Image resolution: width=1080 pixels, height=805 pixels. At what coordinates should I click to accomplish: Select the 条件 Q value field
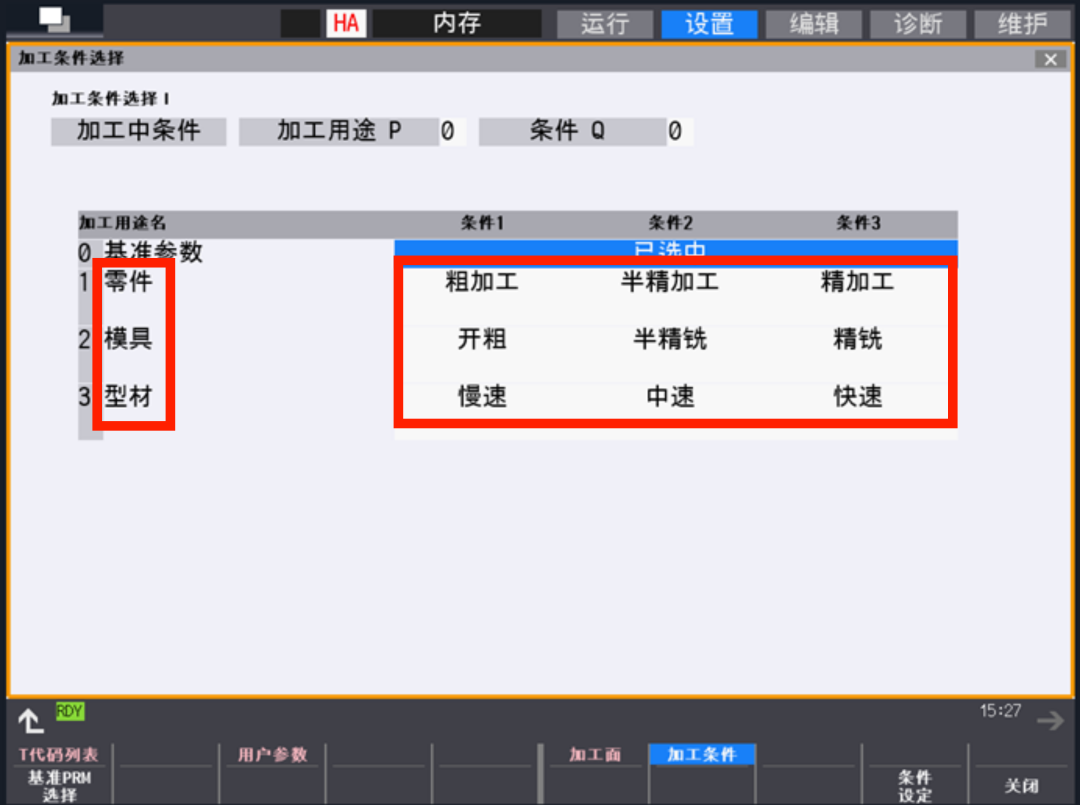point(679,131)
